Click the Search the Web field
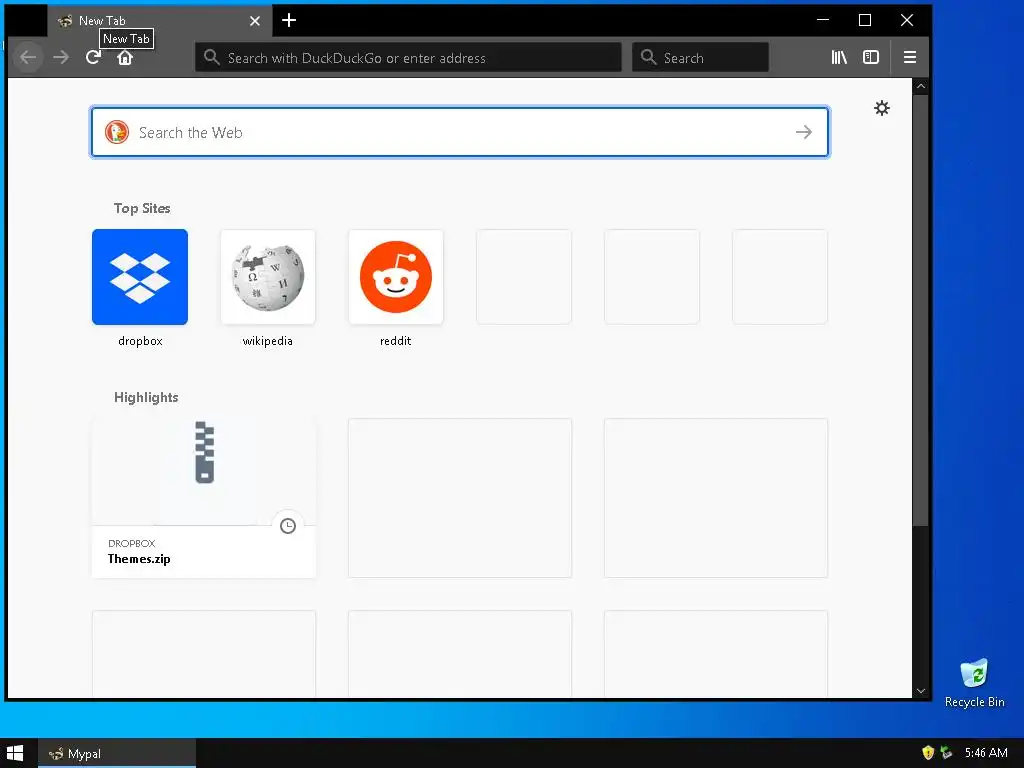Screen dimensions: 1024x768 point(460,132)
